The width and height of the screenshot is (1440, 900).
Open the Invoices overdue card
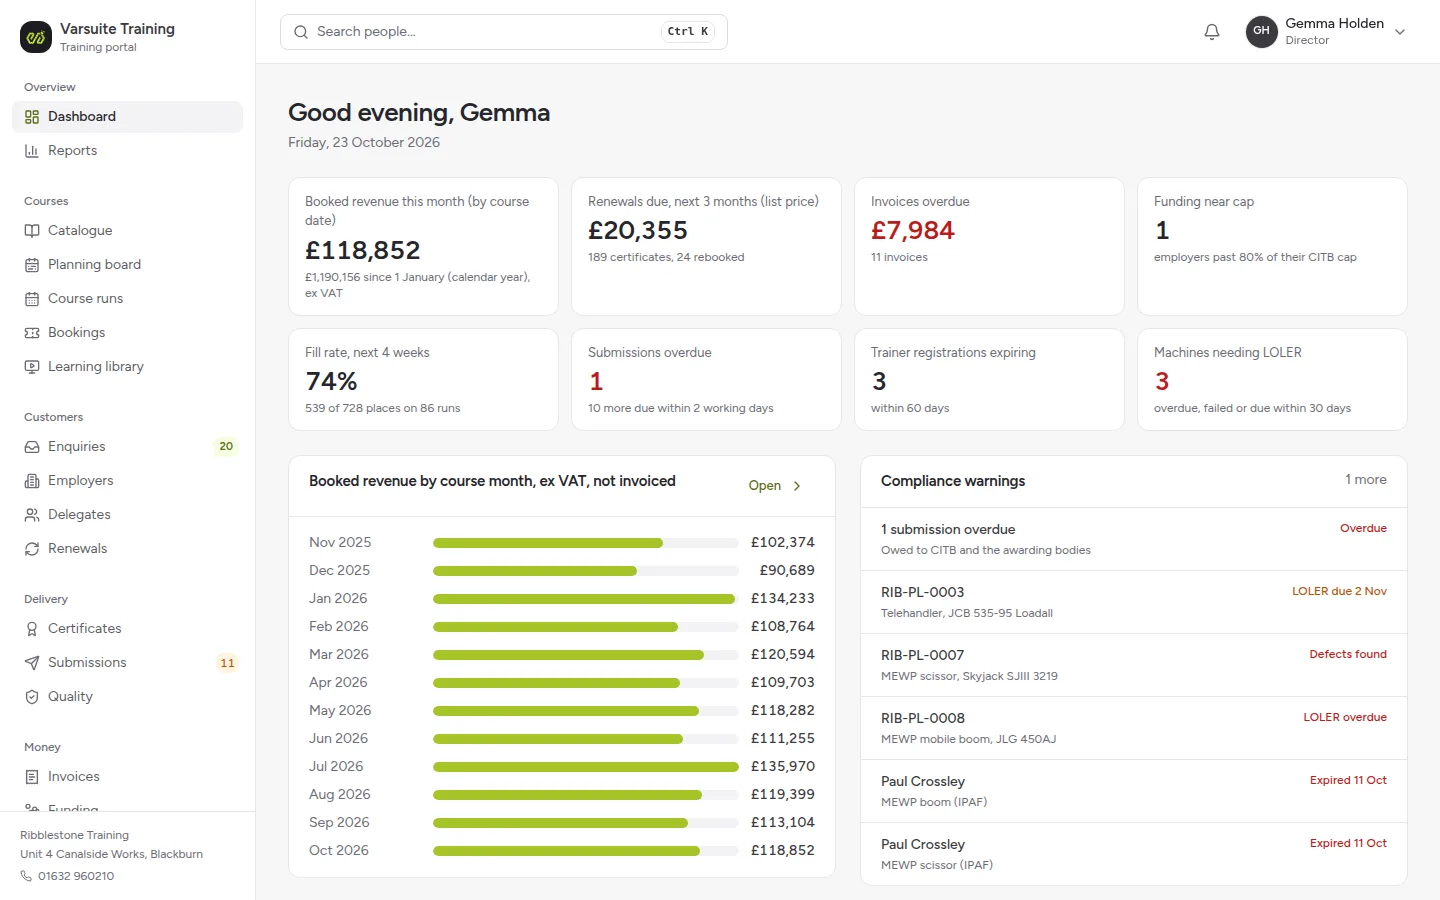[989, 247]
